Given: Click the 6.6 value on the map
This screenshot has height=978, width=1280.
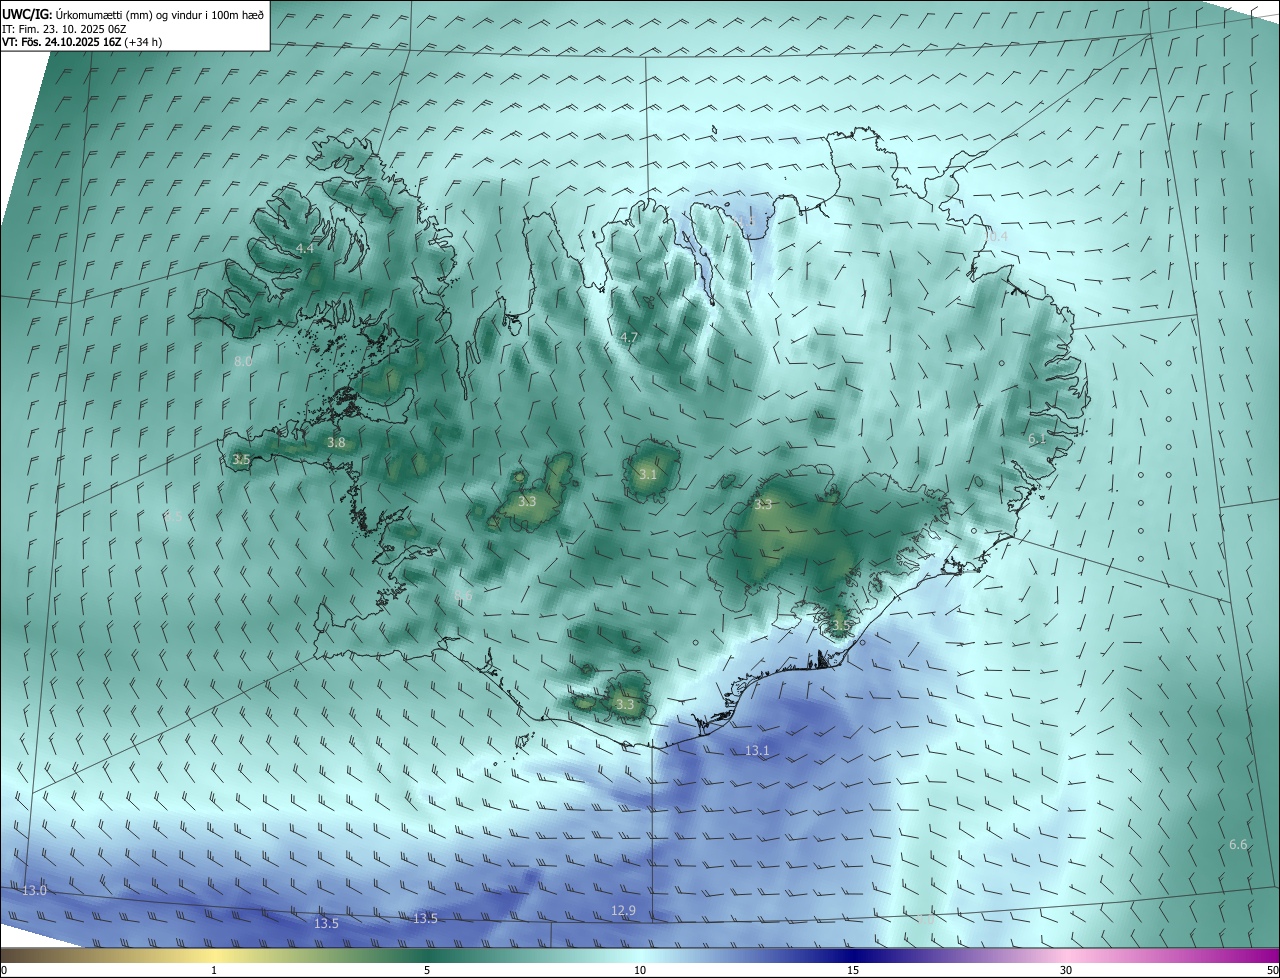Looking at the screenshot, I should tap(1238, 845).
